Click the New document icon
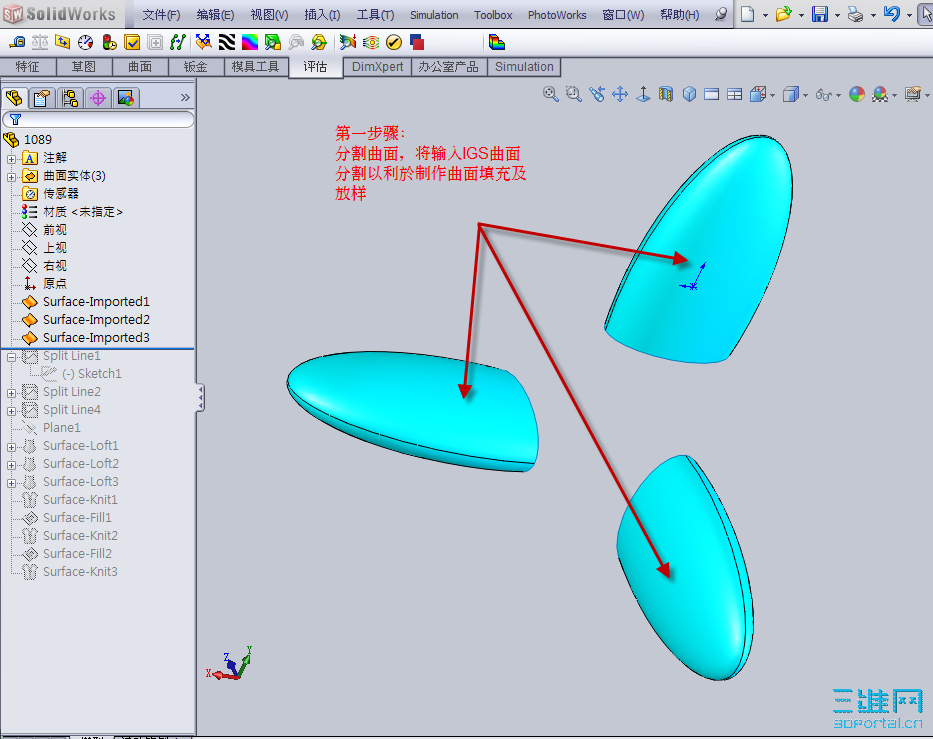933x739 pixels. click(748, 14)
